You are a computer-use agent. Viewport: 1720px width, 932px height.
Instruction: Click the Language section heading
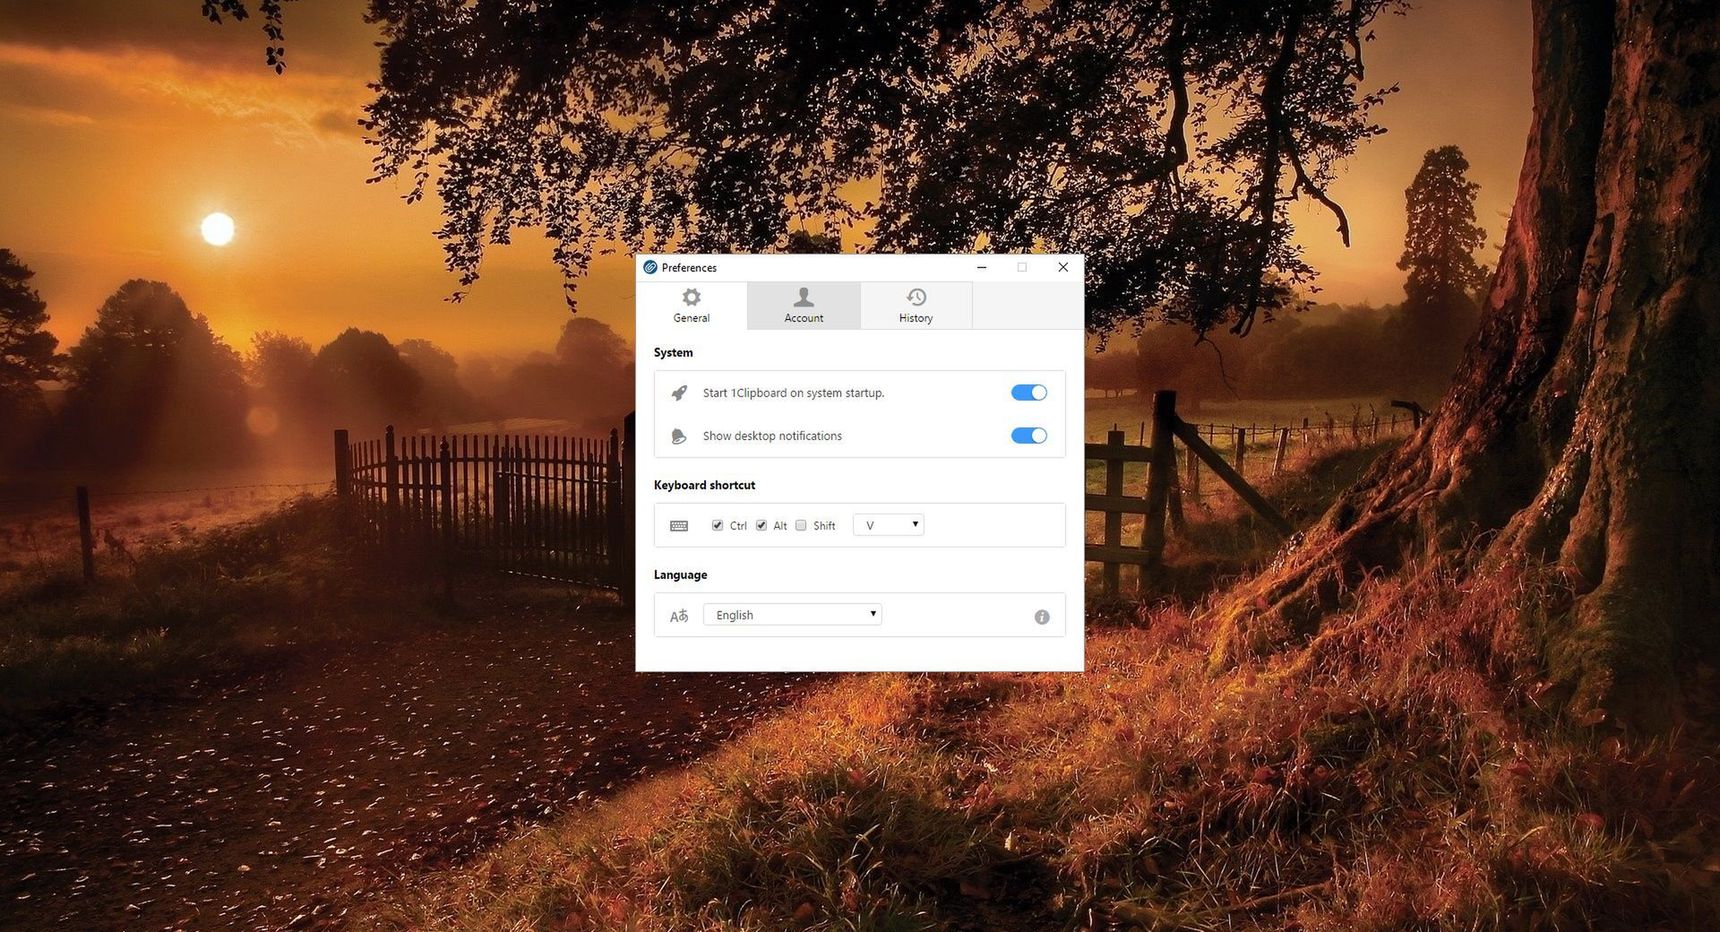point(680,575)
